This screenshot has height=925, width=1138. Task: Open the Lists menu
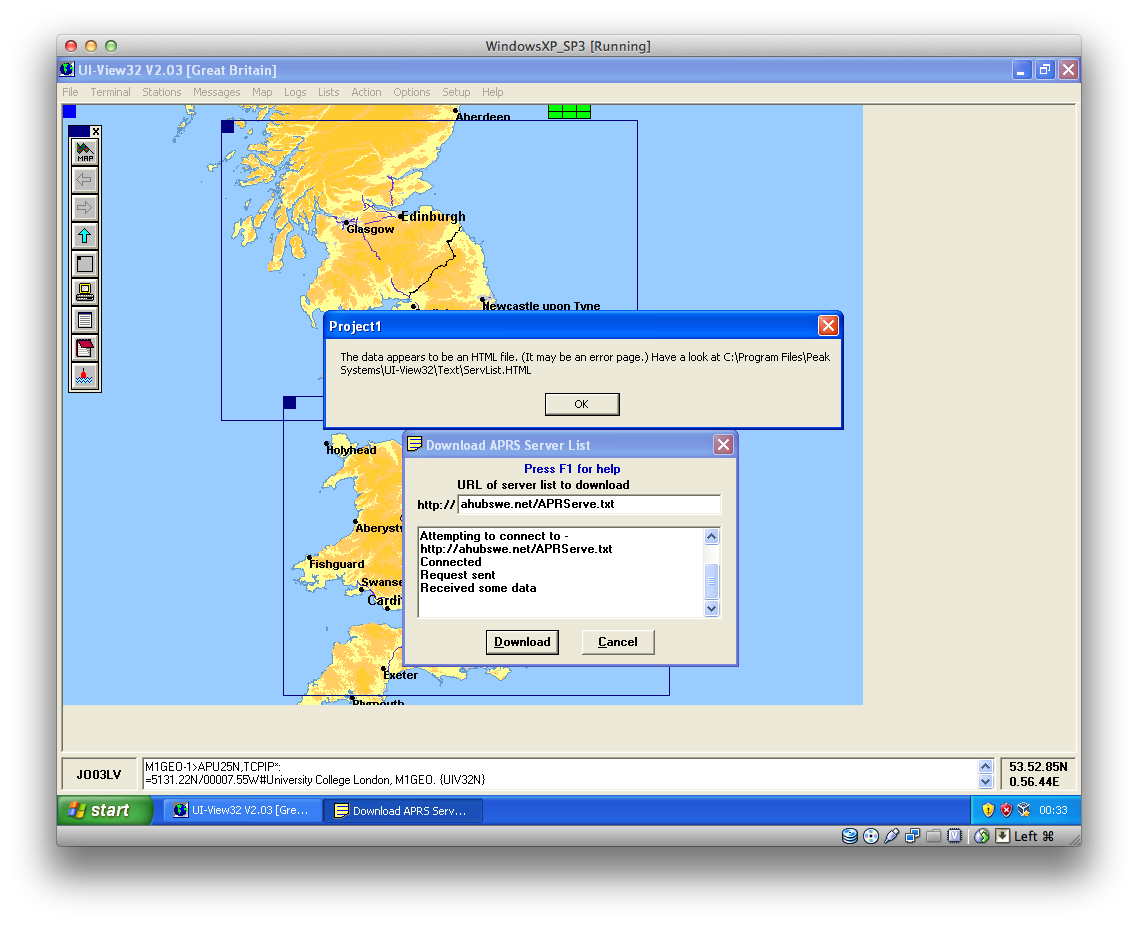click(329, 92)
